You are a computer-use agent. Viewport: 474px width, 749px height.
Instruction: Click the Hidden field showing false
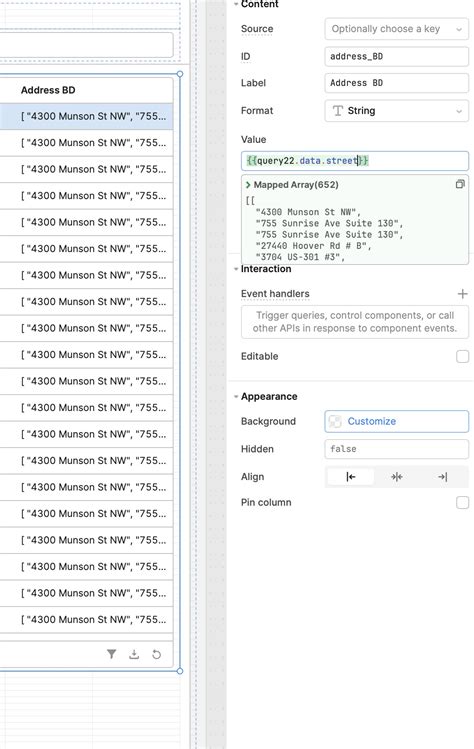[397, 449]
